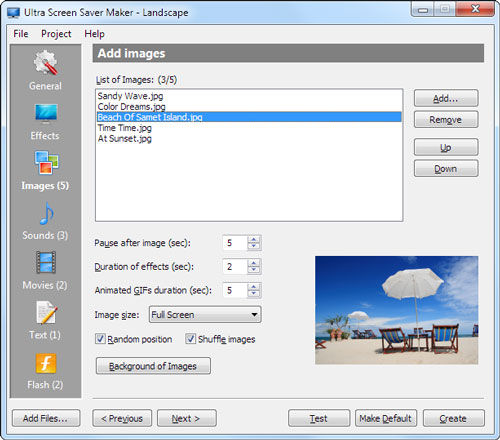Uncheck the Shuffle images checkbox
The width and height of the screenshot is (500, 440).
pyautogui.click(x=190, y=339)
